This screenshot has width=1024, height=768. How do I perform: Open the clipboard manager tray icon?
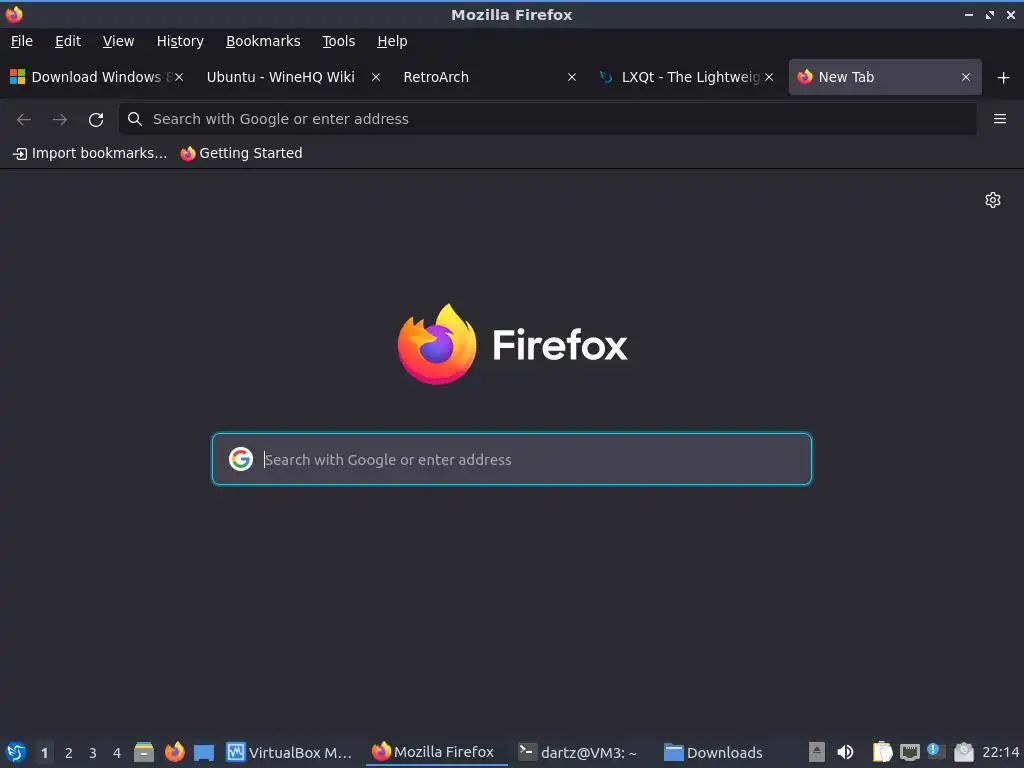[x=882, y=752]
